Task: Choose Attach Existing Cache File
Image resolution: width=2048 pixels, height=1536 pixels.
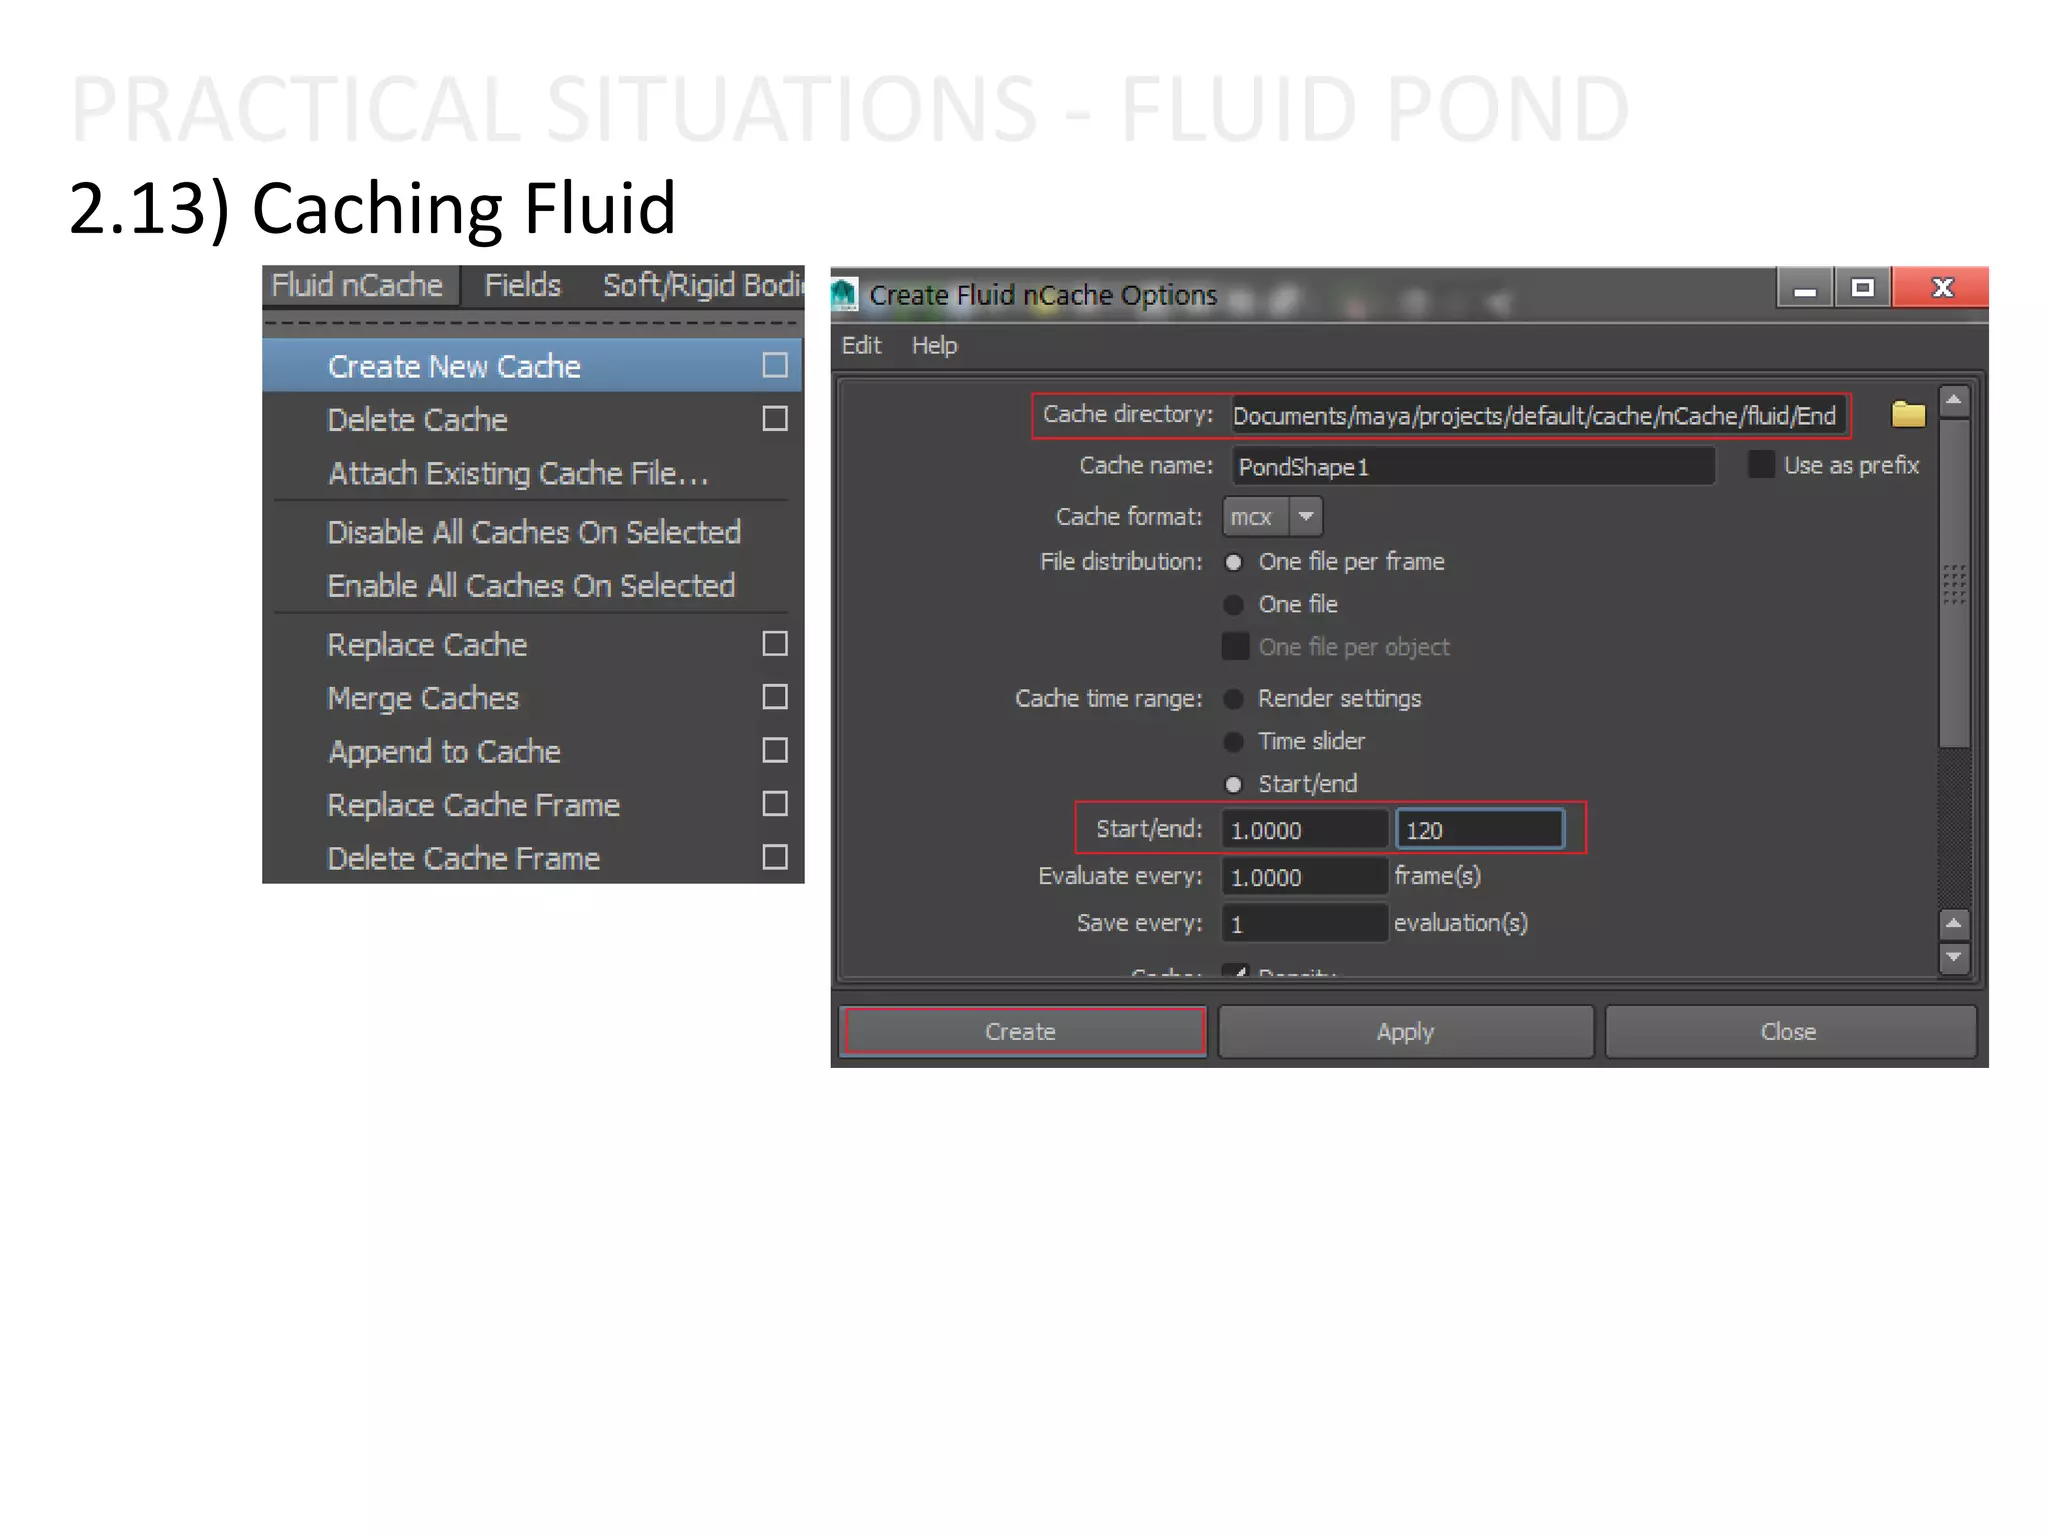Action: click(x=533, y=473)
